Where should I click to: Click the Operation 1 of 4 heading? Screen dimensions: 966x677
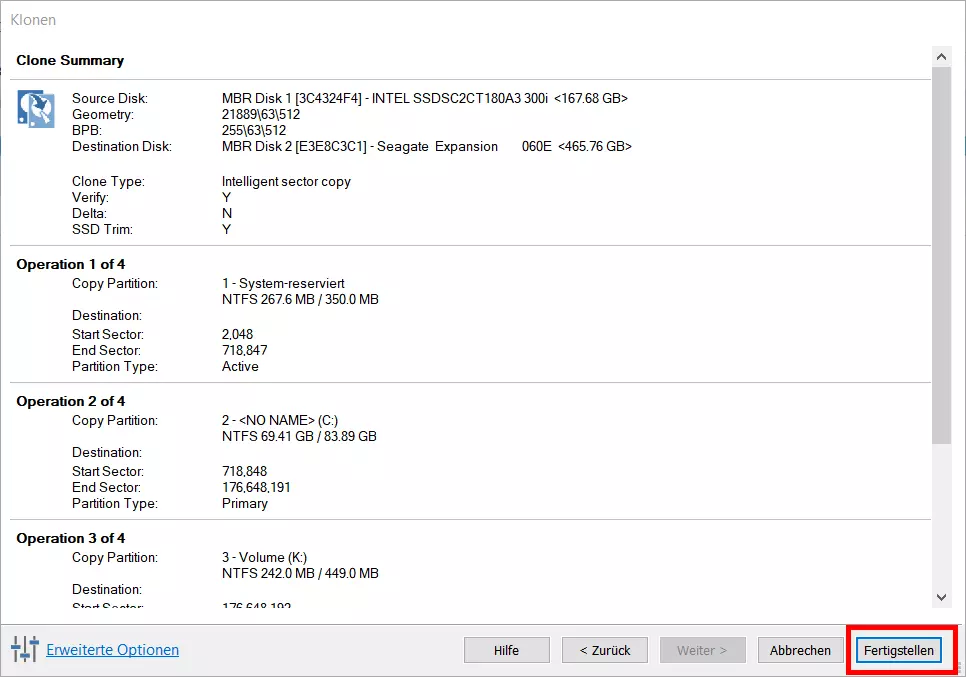71,264
